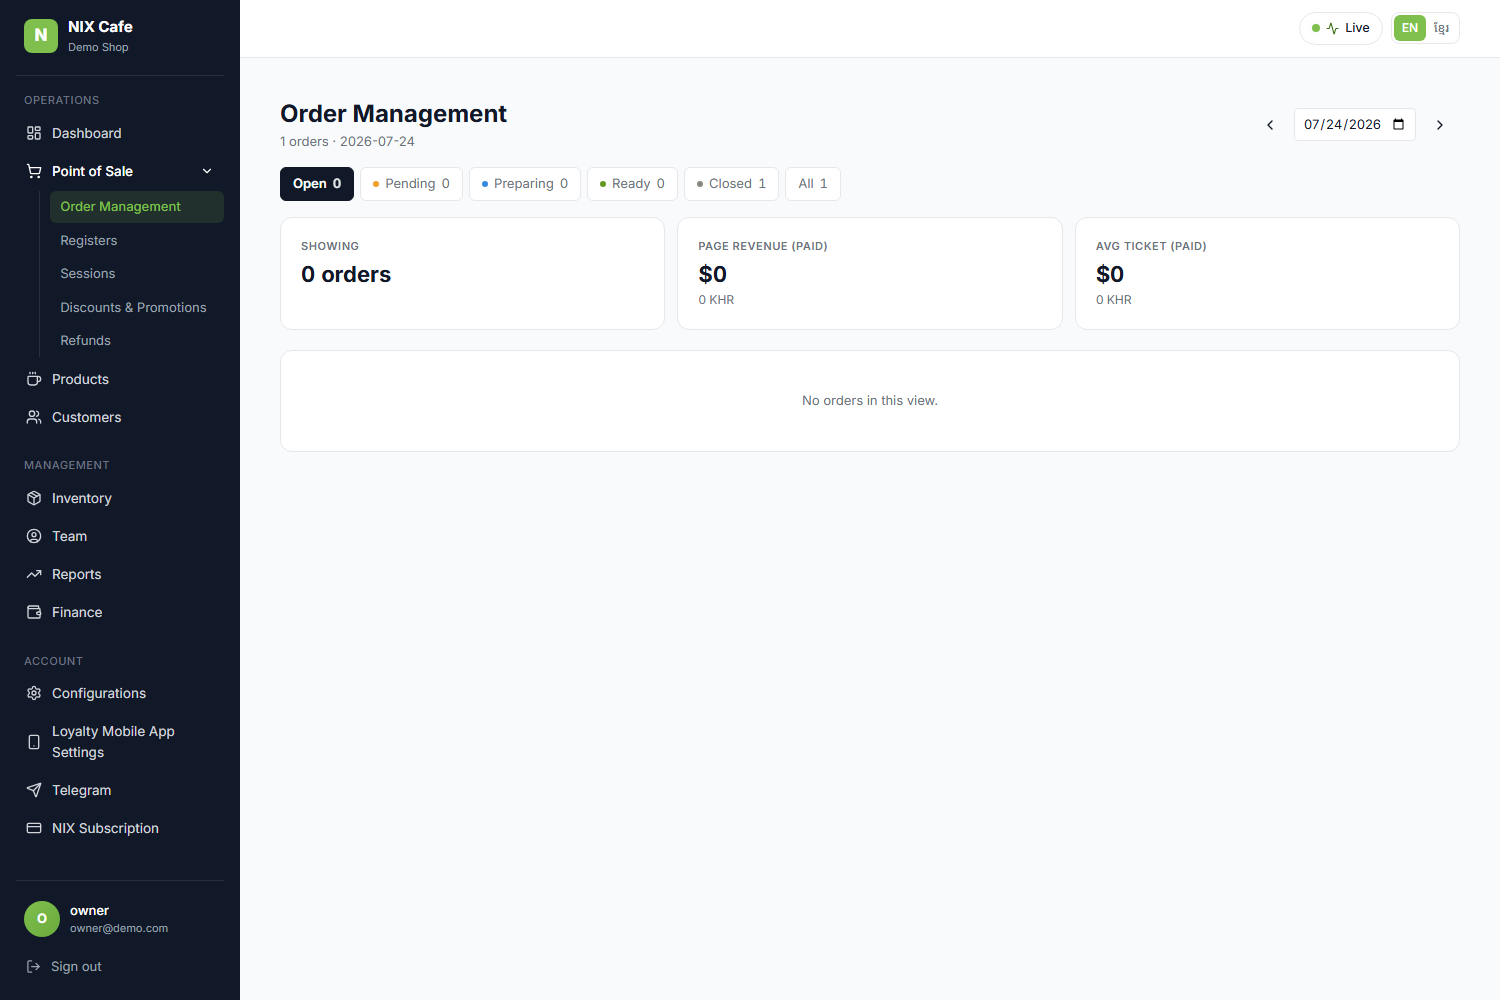Click the NIX Cafe green logo icon

[x=41, y=35]
